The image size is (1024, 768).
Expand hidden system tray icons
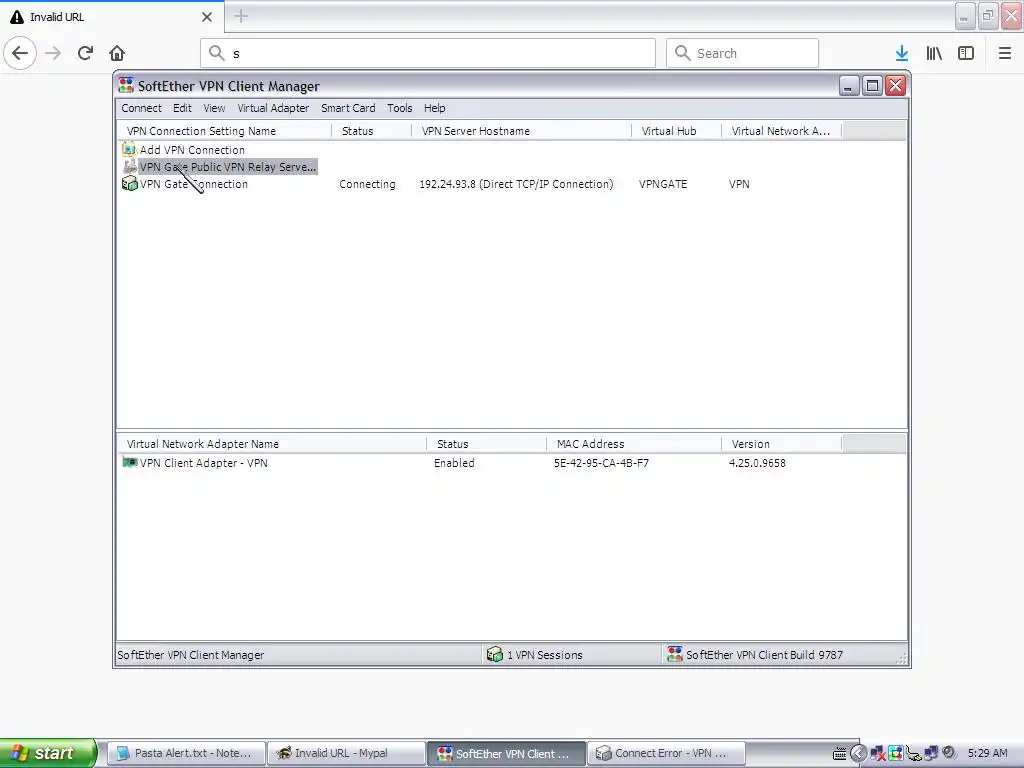tap(858, 754)
